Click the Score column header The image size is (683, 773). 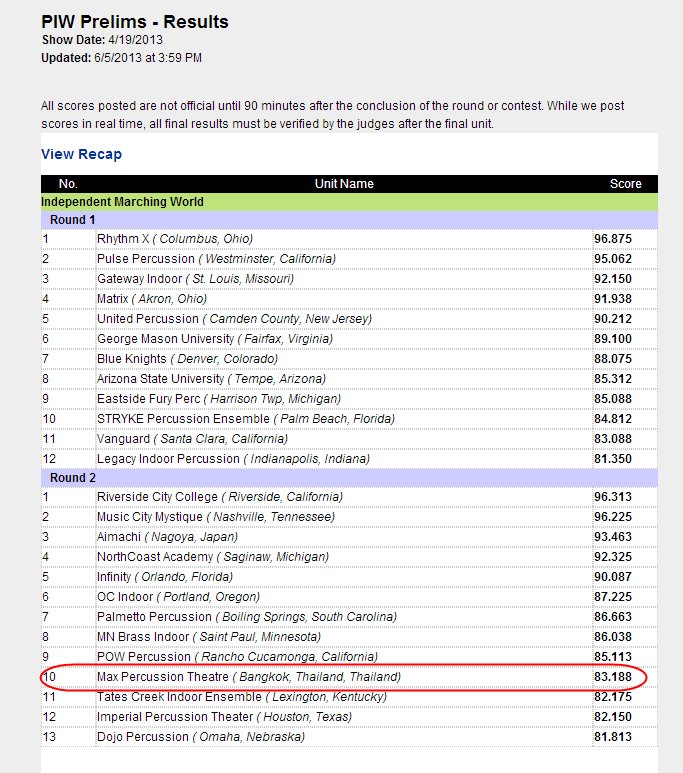[625, 184]
